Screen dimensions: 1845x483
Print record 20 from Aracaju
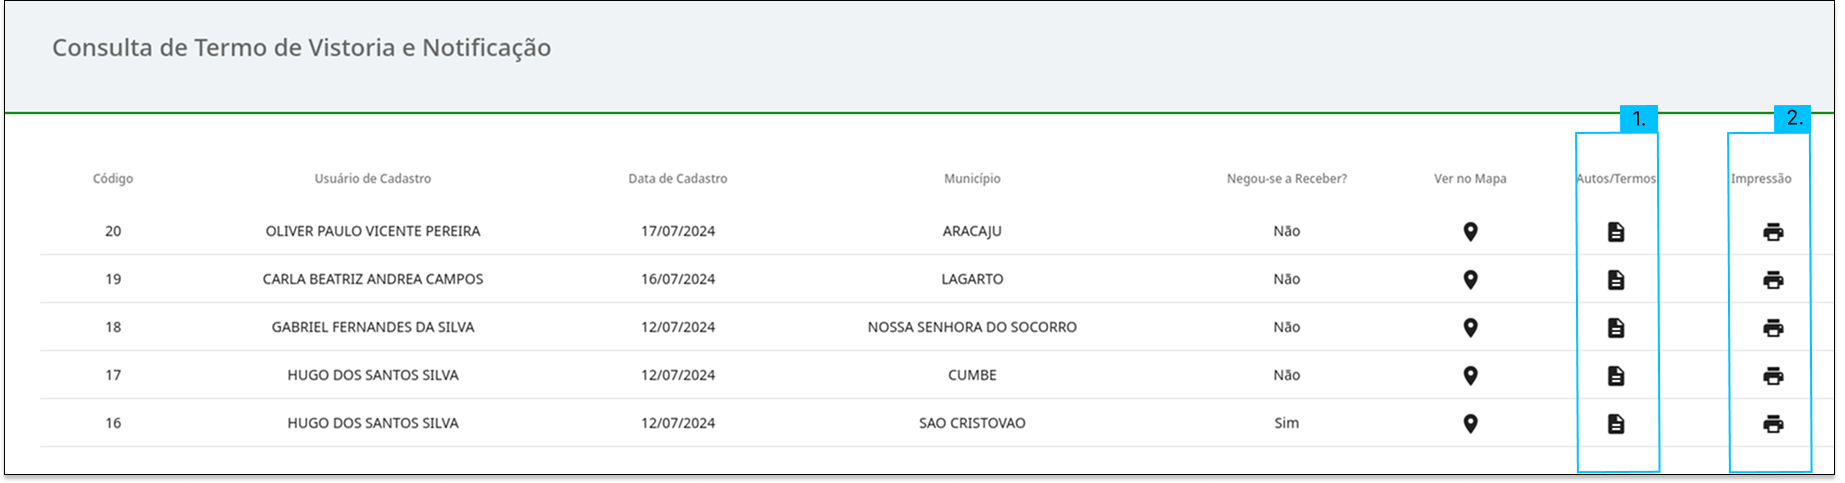(x=1773, y=232)
